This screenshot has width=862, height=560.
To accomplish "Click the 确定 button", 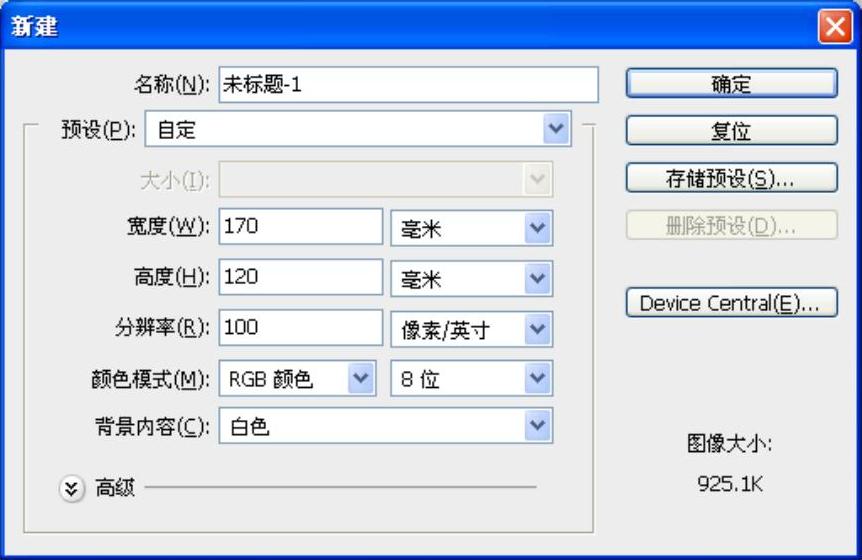I will [731, 84].
